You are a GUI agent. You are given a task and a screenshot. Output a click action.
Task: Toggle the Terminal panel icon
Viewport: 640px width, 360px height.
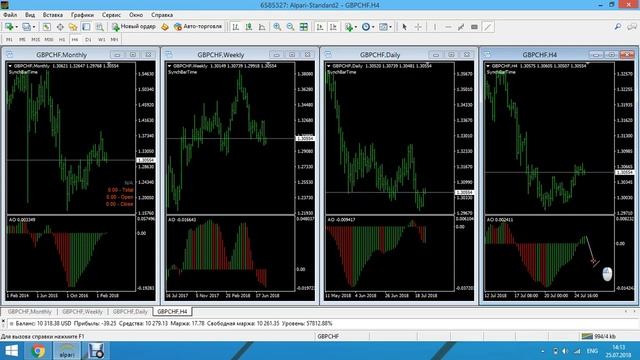[x=86, y=27]
